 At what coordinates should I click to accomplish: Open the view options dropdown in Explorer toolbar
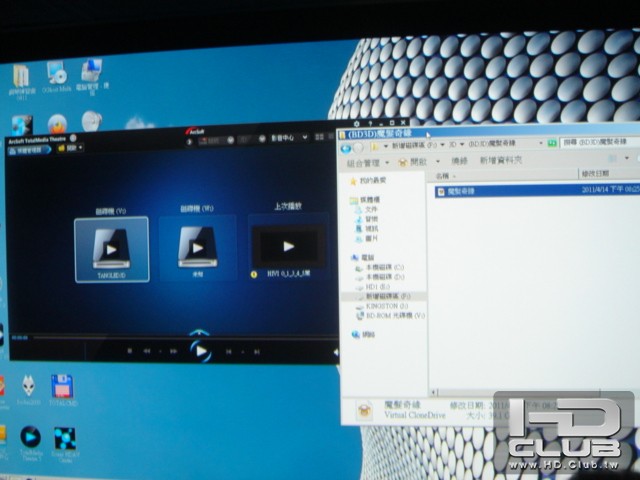[x=627, y=158]
